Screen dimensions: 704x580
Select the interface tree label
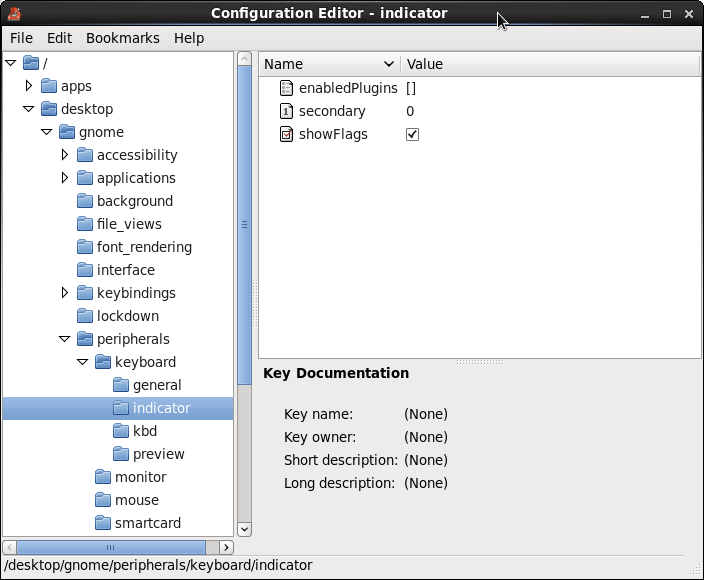click(126, 270)
